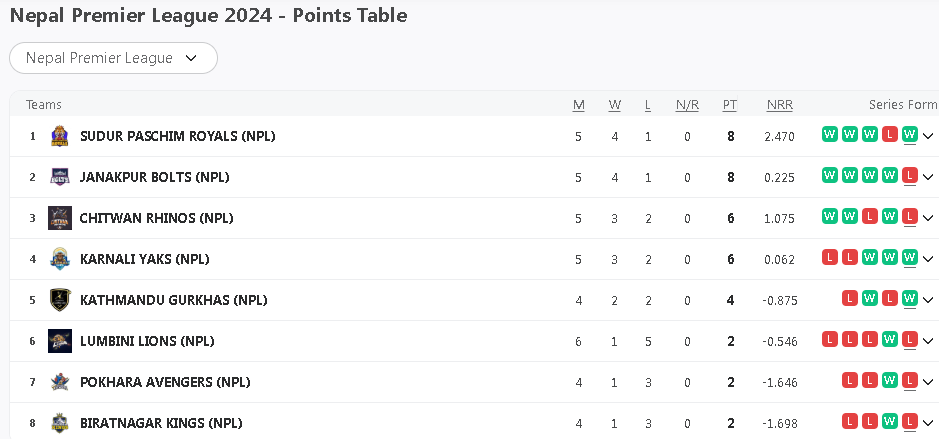939x439 pixels.
Task: Click the Chitwan Rhinos team logo
Action: click(x=60, y=218)
